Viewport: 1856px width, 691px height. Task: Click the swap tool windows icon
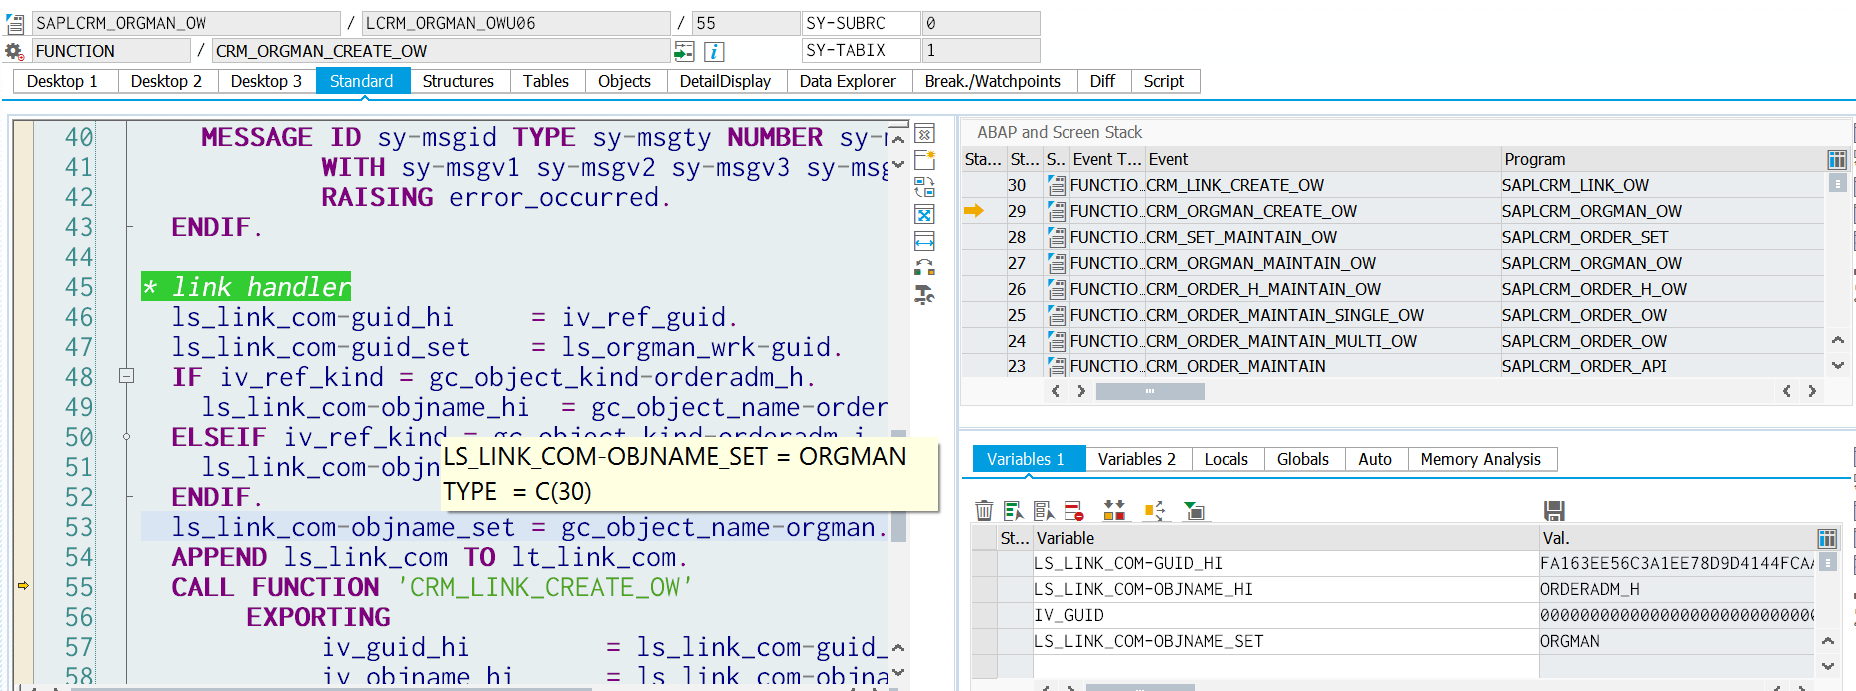pos(925,187)
